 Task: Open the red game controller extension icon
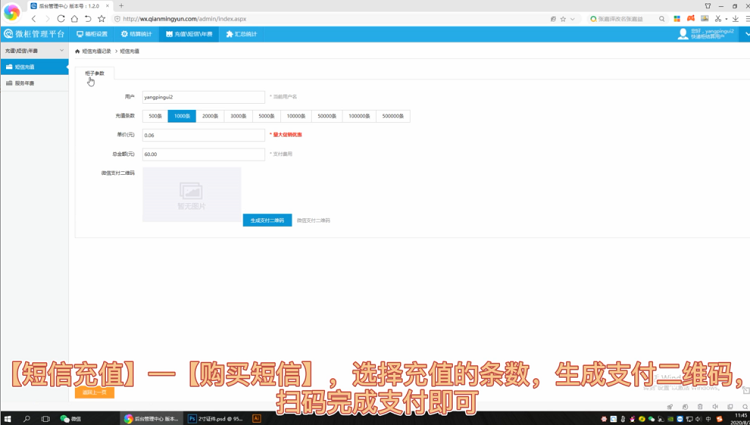tap(691, 18)
